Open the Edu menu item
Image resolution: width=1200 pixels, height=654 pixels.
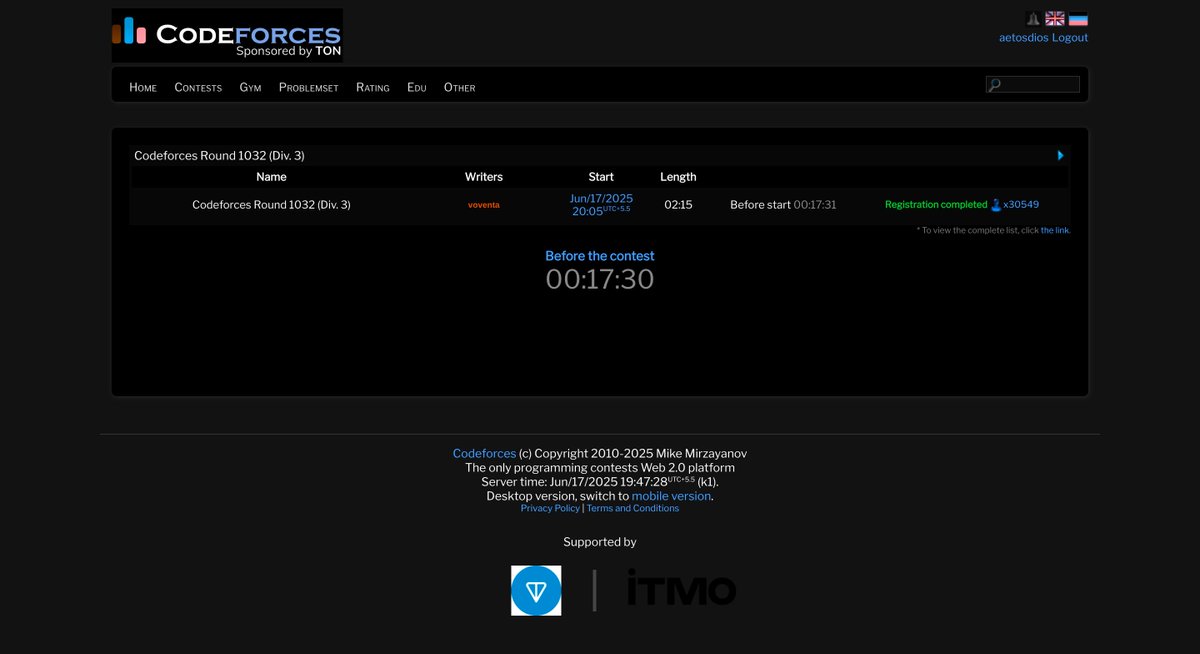417,88
